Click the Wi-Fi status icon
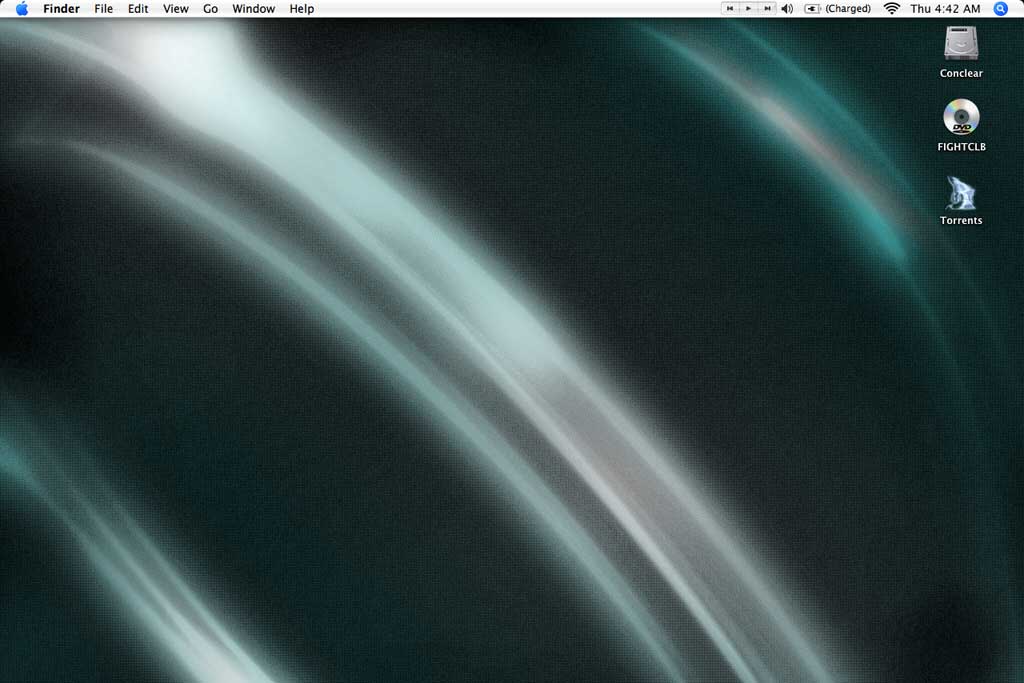This screenshot has height=683, width=1024. click(891, 9)
